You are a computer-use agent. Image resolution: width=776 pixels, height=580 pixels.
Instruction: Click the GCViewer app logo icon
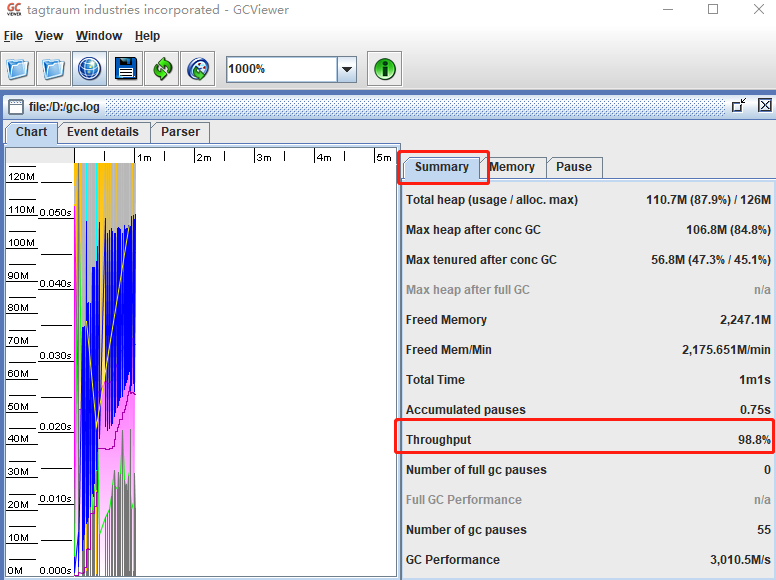click(x=14, y=9)
